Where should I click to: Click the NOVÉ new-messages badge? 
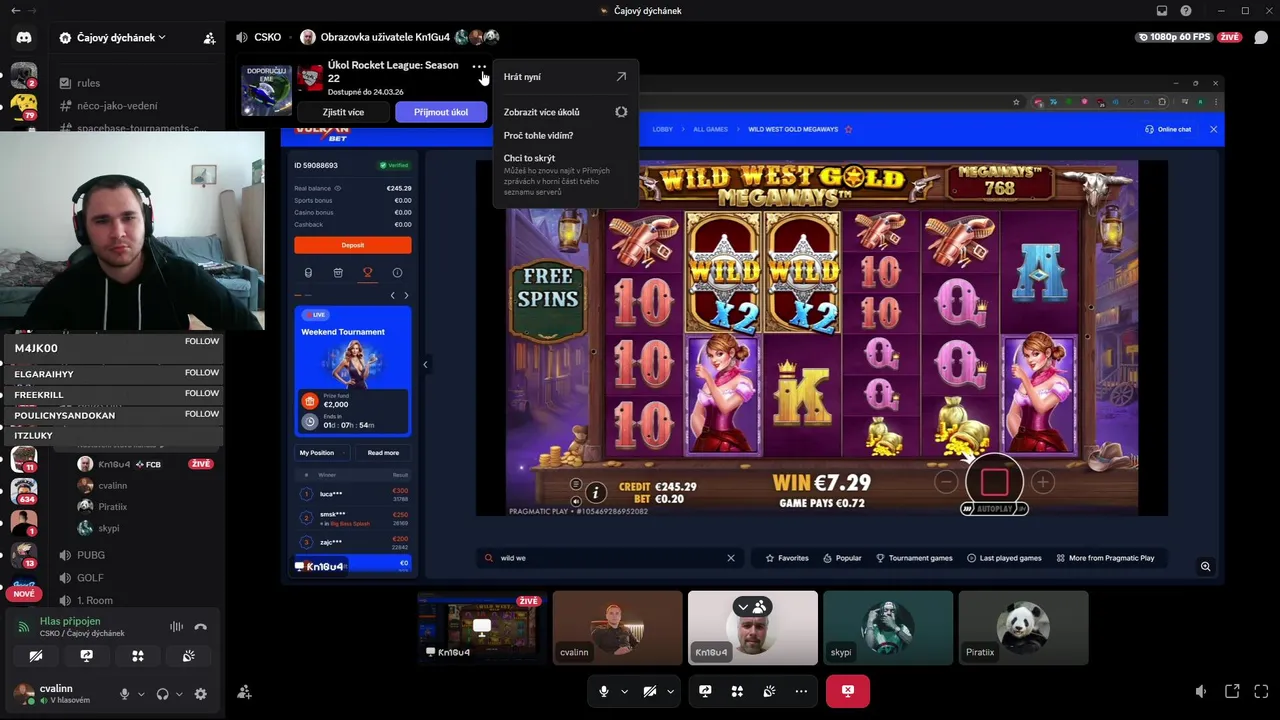[24, 594]
